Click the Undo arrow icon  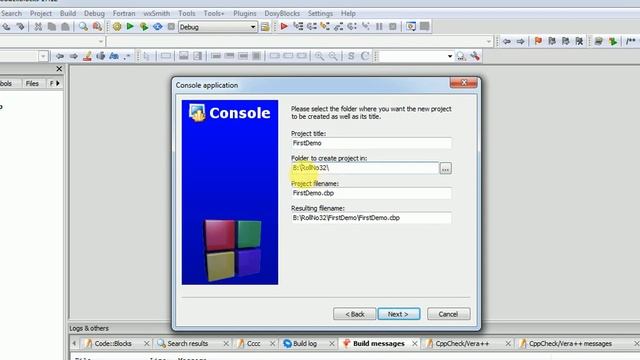pyautogui.click(x=6, y=27)
